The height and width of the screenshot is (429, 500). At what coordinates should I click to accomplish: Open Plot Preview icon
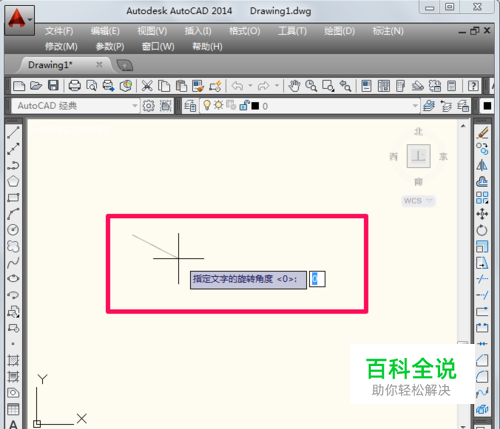click(92, 86)
